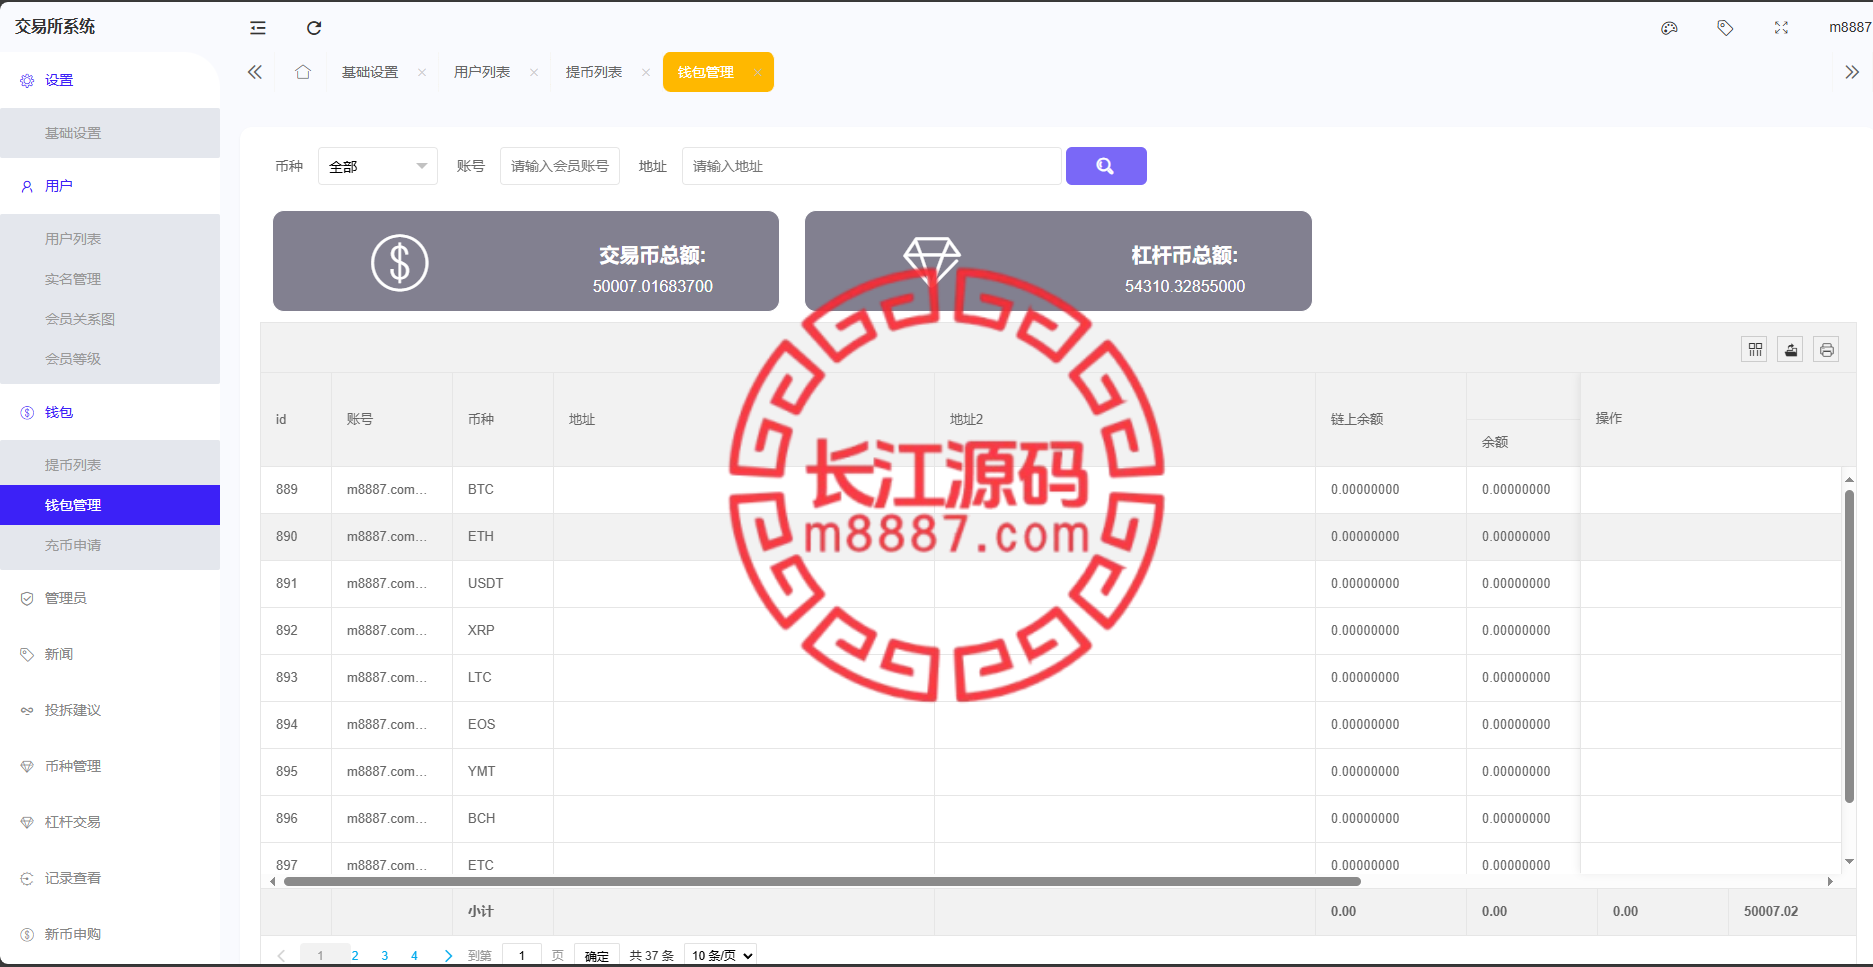Click the print table icon

tap(1827, 349)
